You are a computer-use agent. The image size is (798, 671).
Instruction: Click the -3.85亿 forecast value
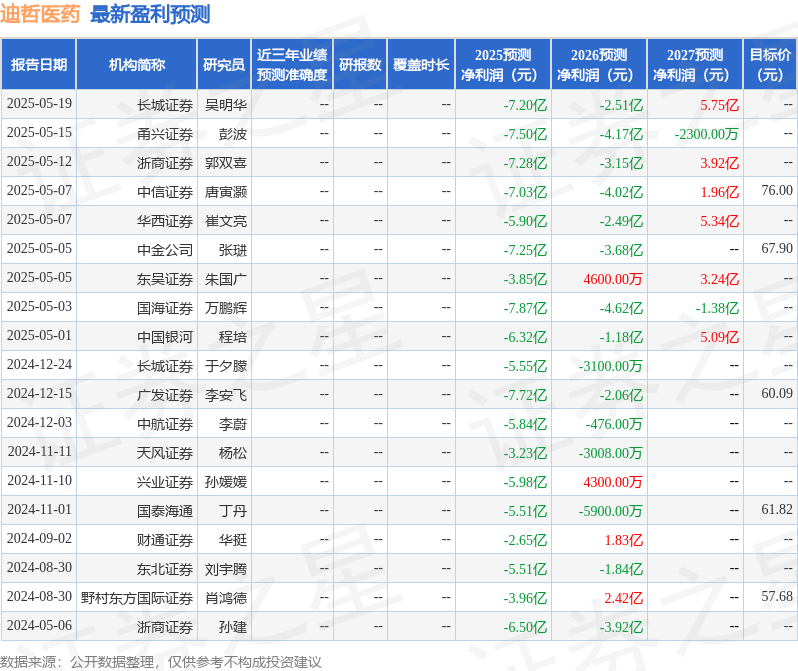(x=525, y=279)
